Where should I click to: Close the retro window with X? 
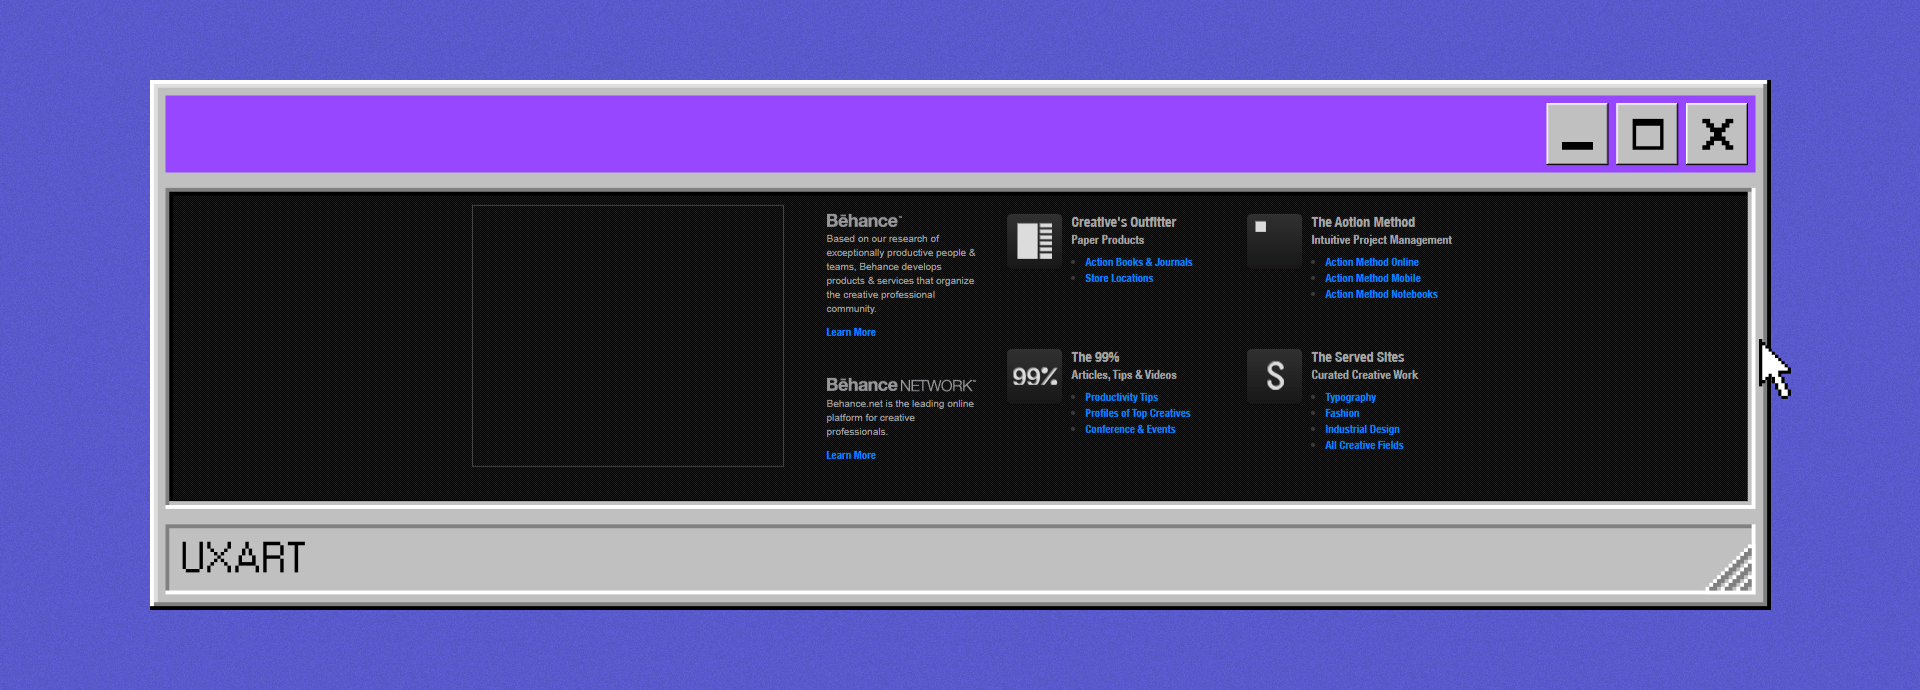click(1717, 134)
